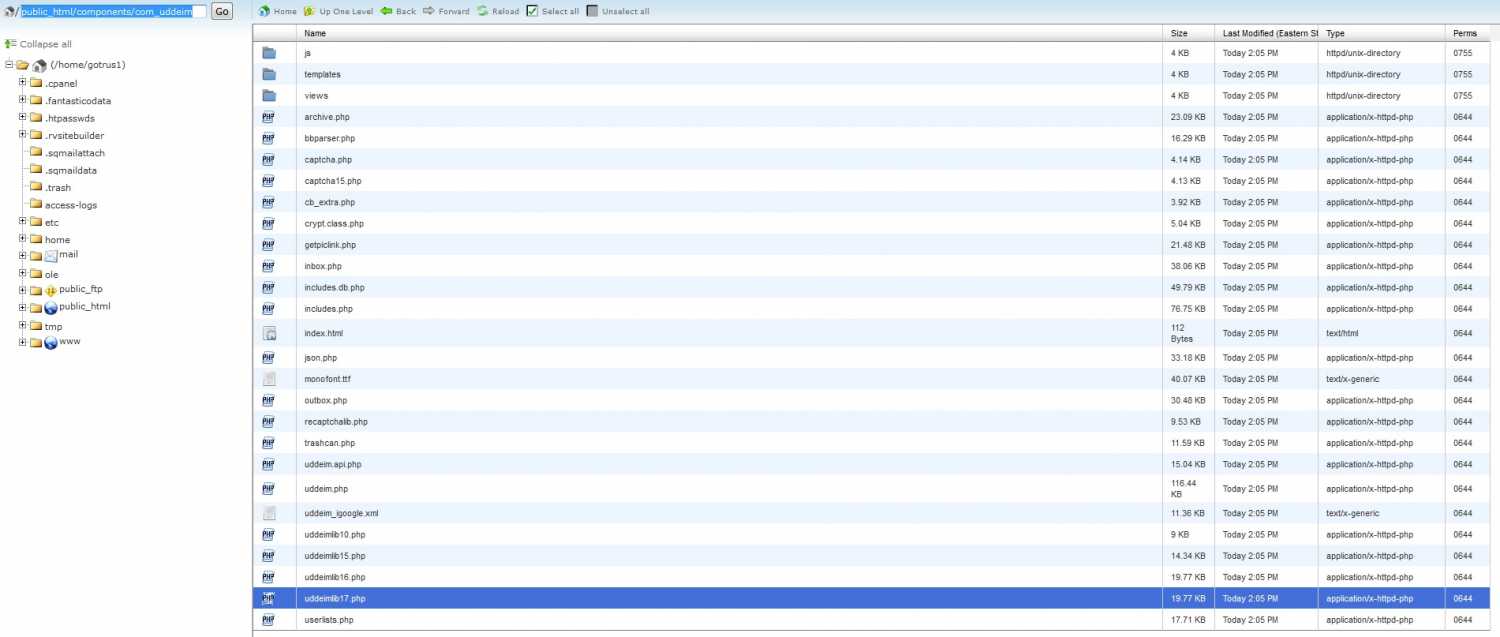Click Collapse all link
Screen dimensions: 1500x637
tap(45, 44)
